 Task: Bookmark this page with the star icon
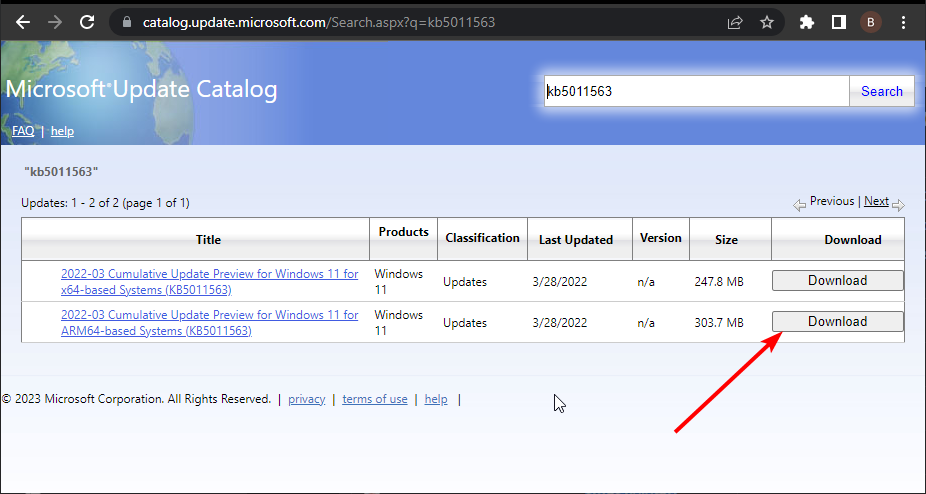767,22
